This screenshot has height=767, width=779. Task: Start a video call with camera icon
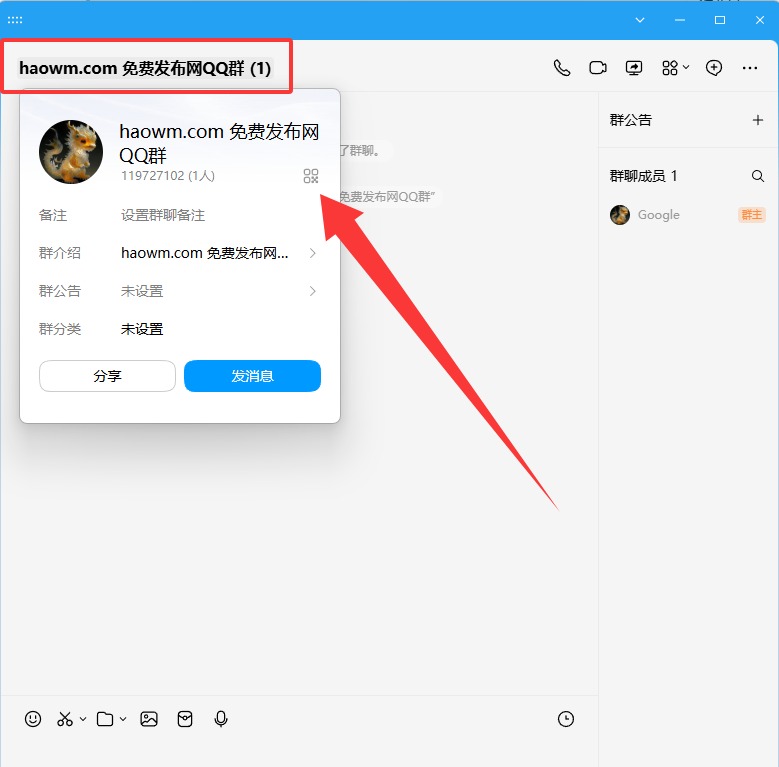coord(598,68)
